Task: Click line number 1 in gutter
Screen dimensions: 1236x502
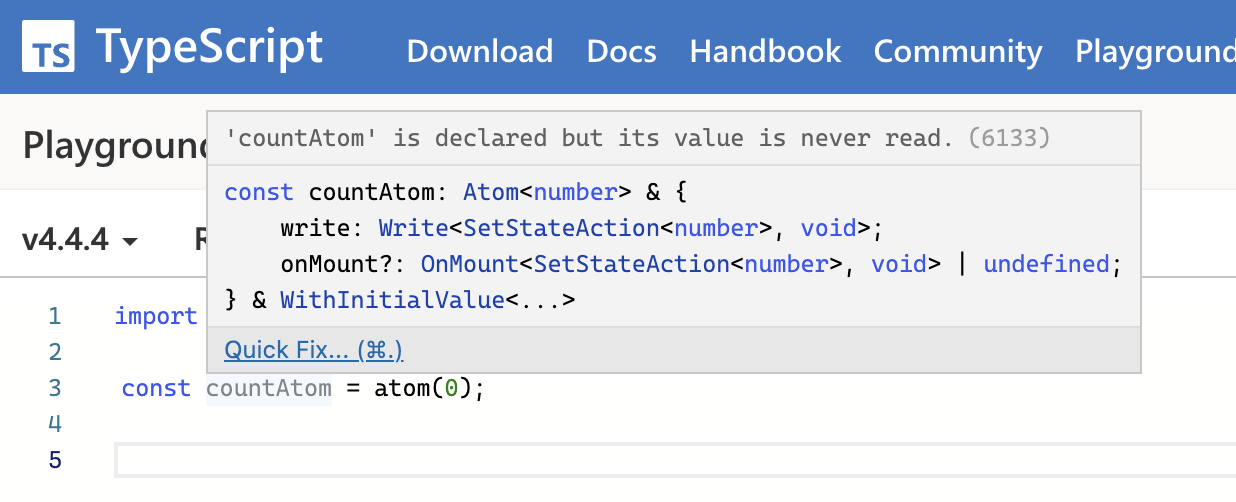Action: coord(55,317)
